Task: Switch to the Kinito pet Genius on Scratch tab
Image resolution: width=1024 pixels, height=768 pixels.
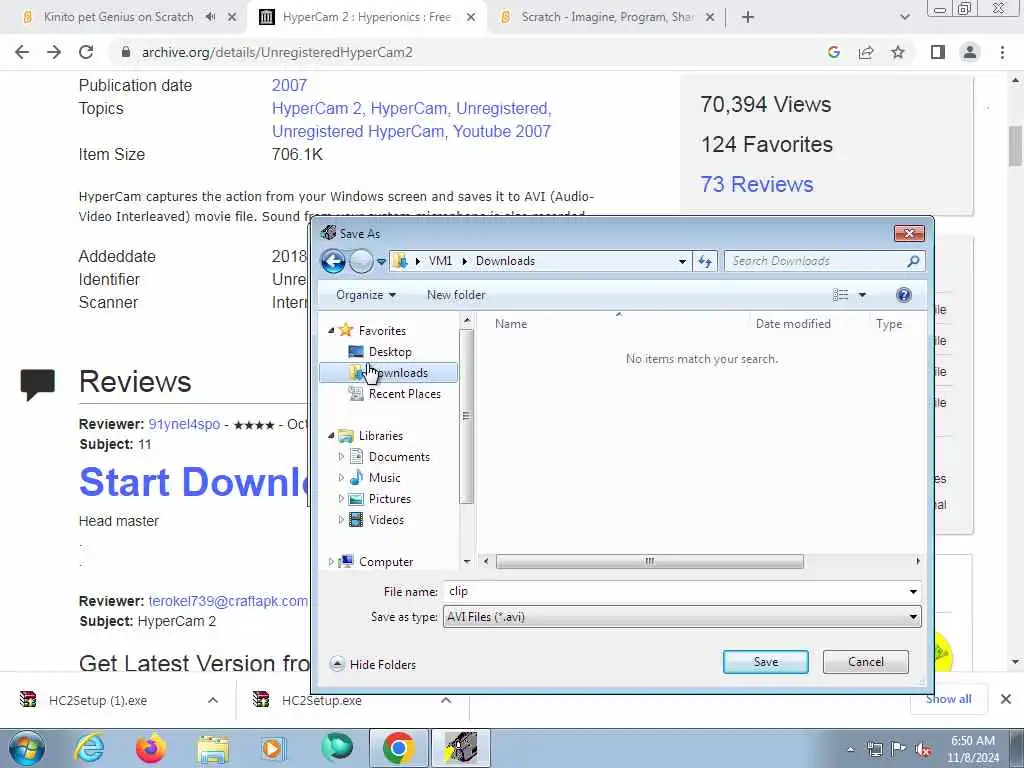Action: point(118,17)
